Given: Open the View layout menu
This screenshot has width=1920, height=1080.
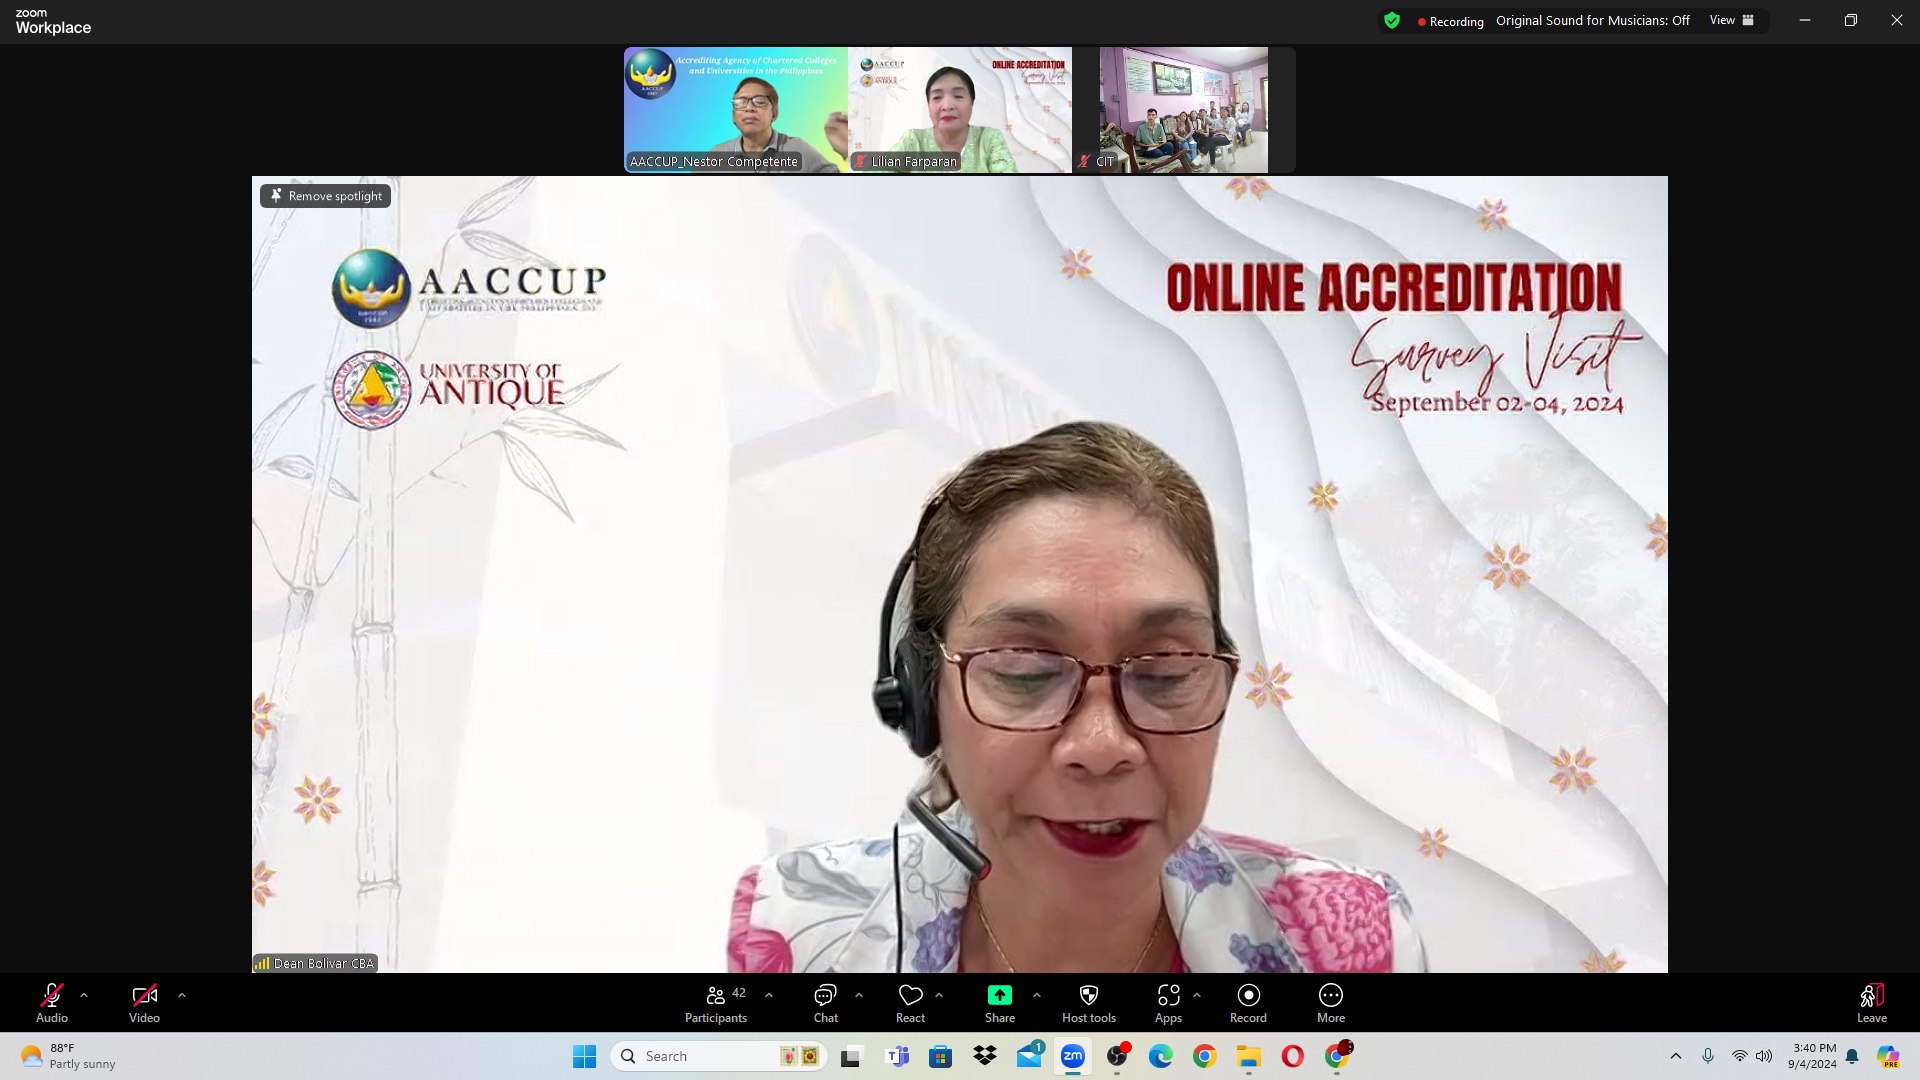Looking at the screenshot, I should coord(1732,20).
